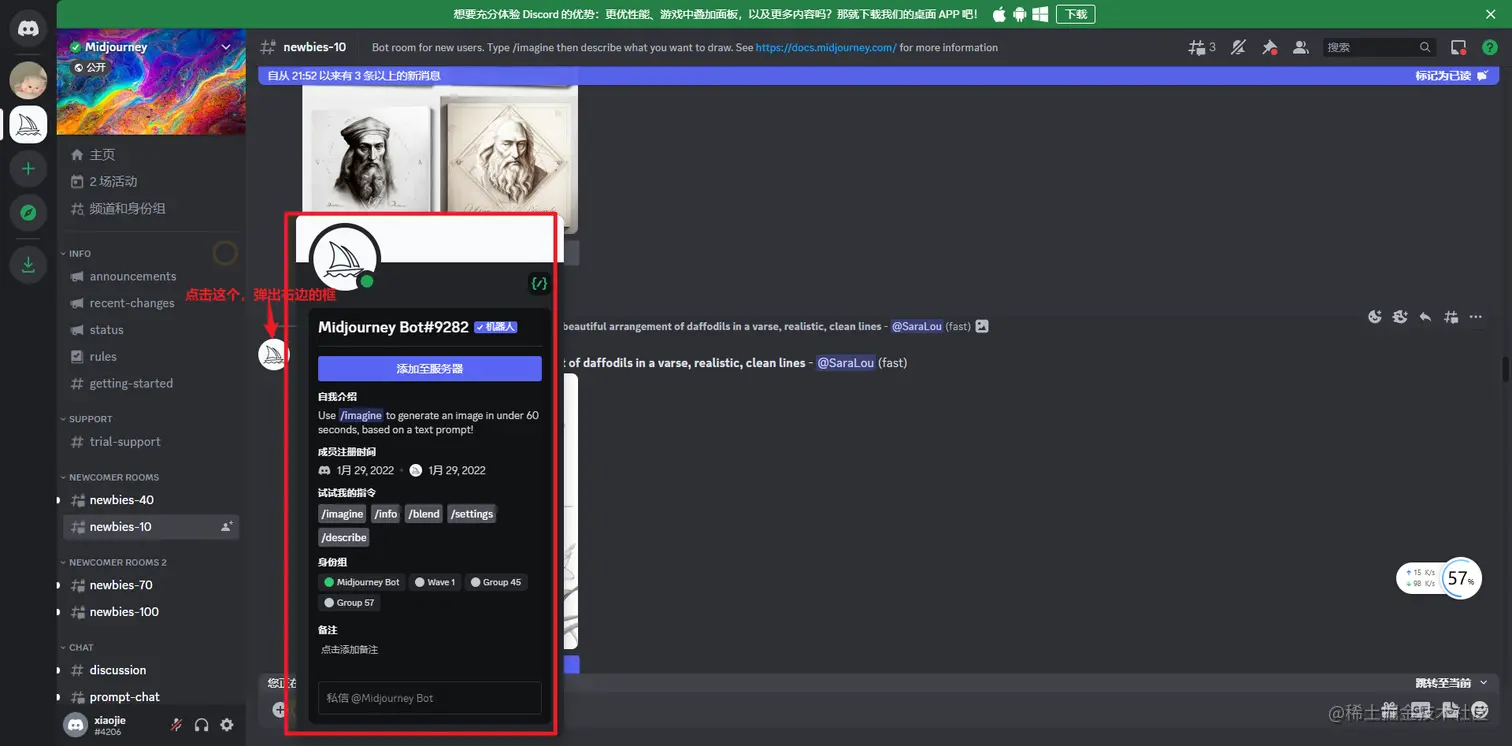Select the Midjourney sailboat server icon
This screenshot has height=746, width=1512.
coord(28,124)
